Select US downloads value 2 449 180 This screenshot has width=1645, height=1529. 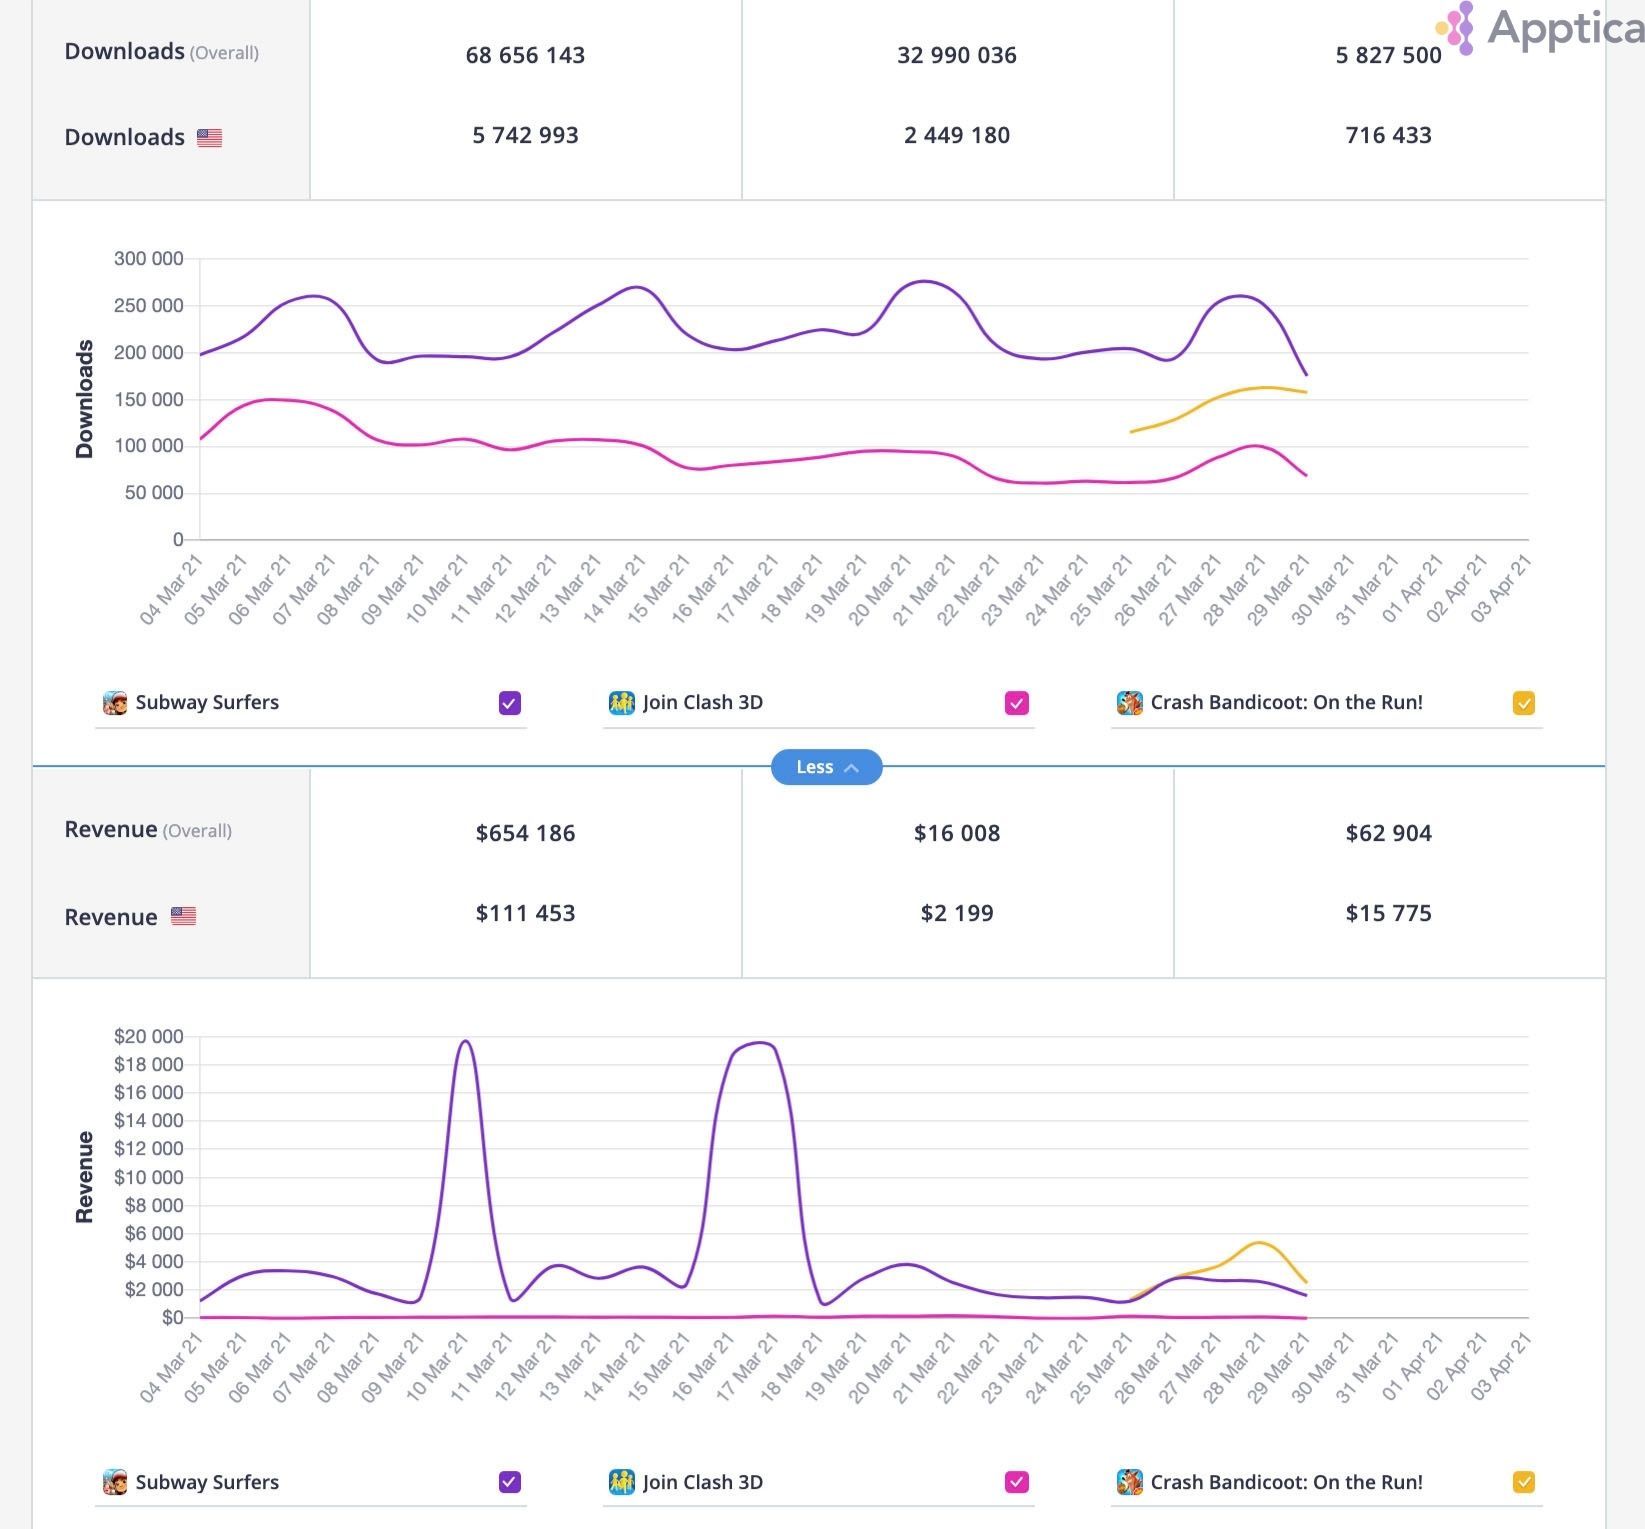click(957, 135)
